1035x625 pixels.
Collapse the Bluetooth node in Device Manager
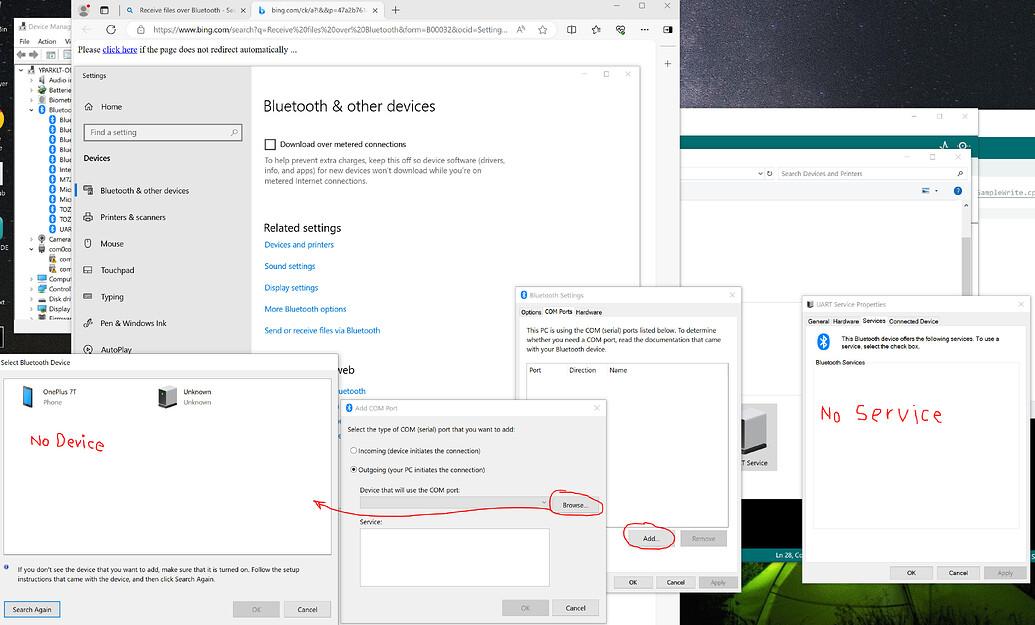(30, 110)
